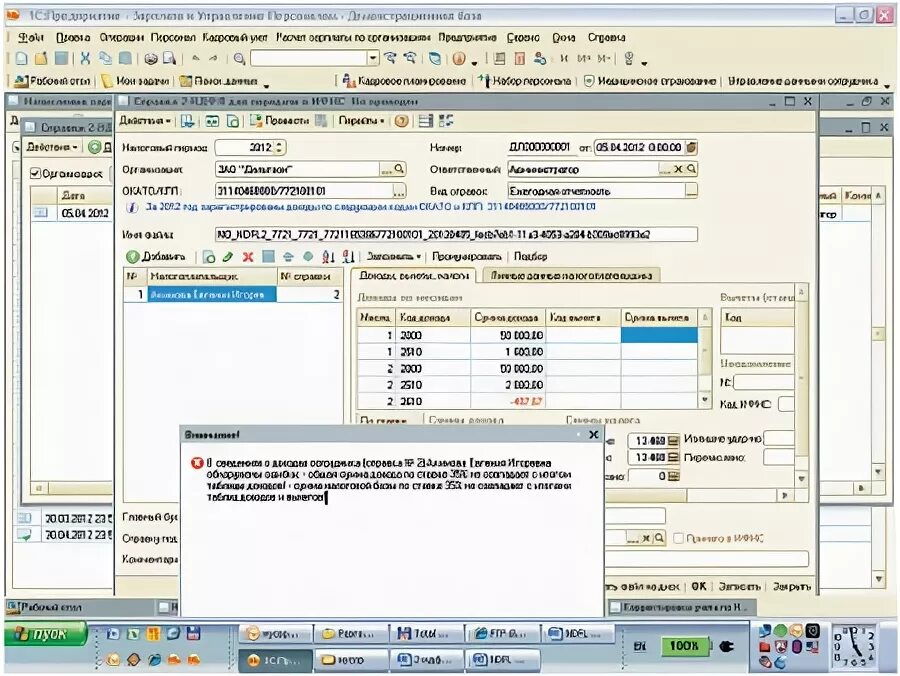Click the orange Help icon in main toolbar
The height and width of the screenshot is (676, 900).
click(459, 58)
